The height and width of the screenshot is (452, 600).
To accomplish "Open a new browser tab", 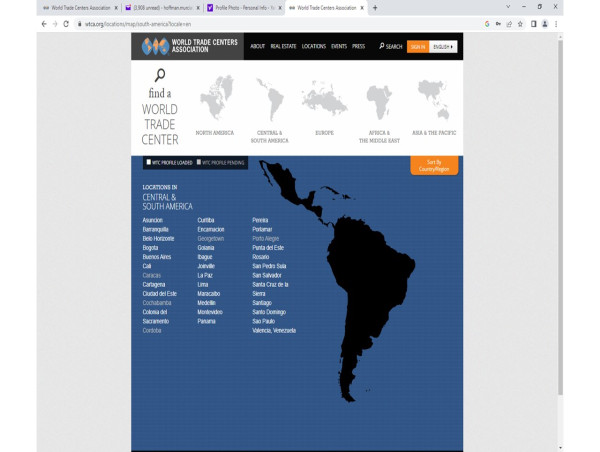I will pos(375,8).
